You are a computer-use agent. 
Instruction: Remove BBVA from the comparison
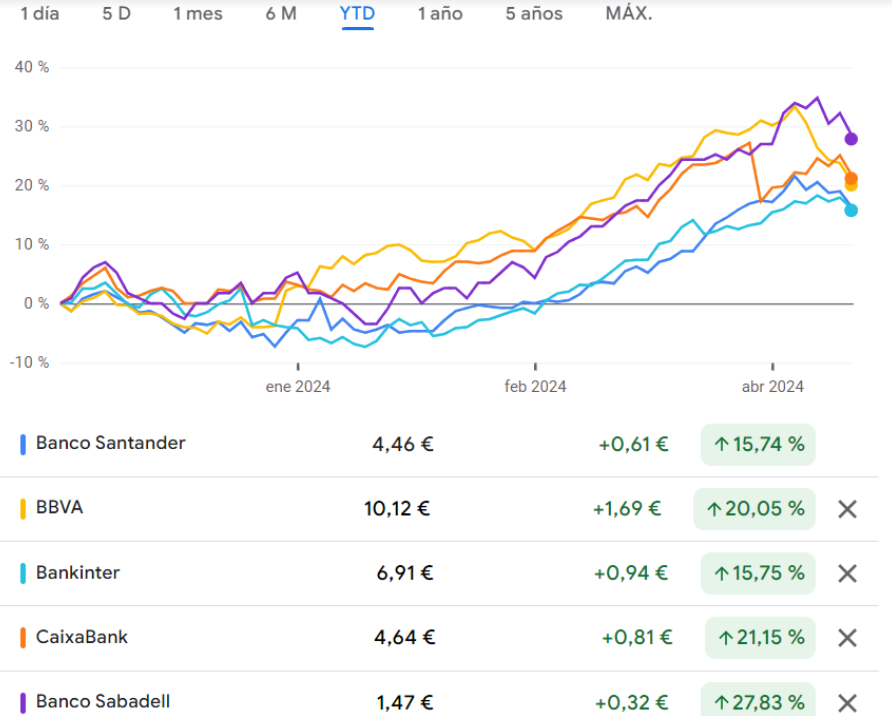(x=847, y=509)
